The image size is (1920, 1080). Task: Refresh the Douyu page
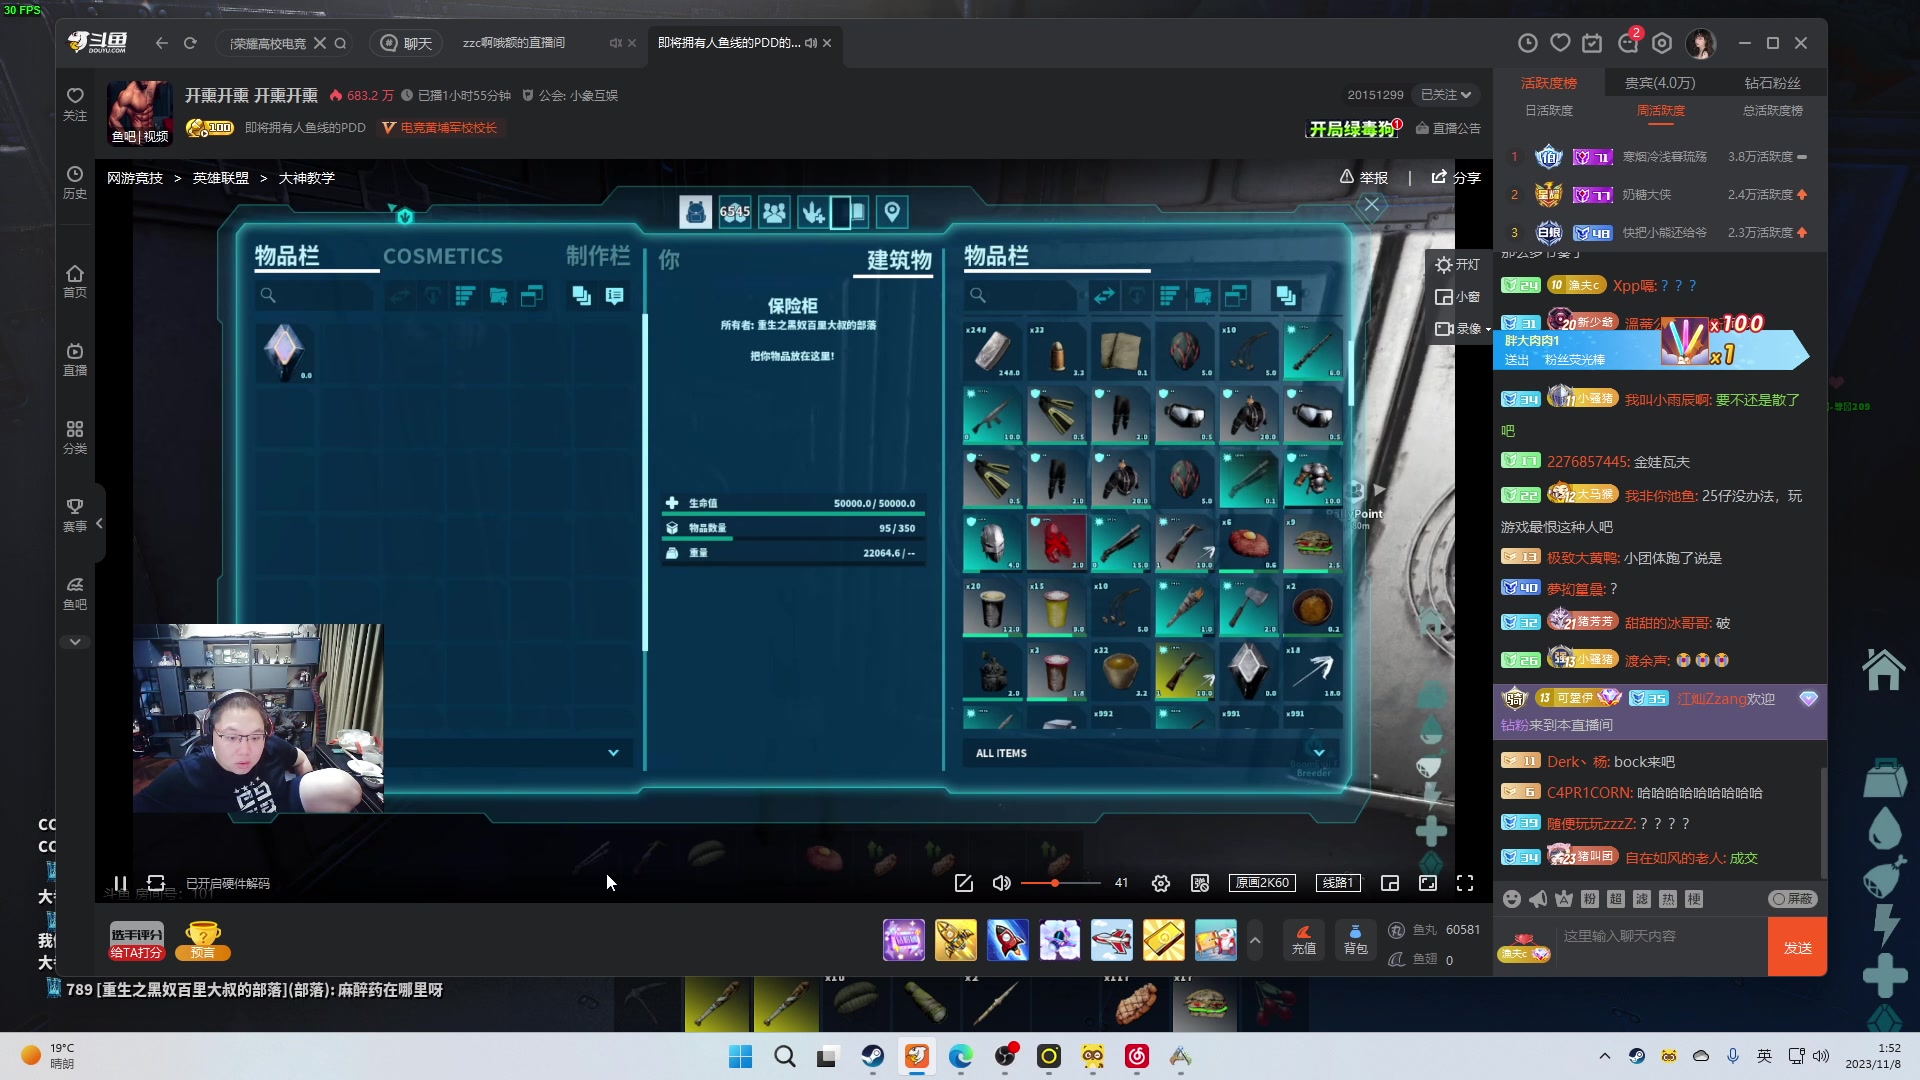point(190,43)
